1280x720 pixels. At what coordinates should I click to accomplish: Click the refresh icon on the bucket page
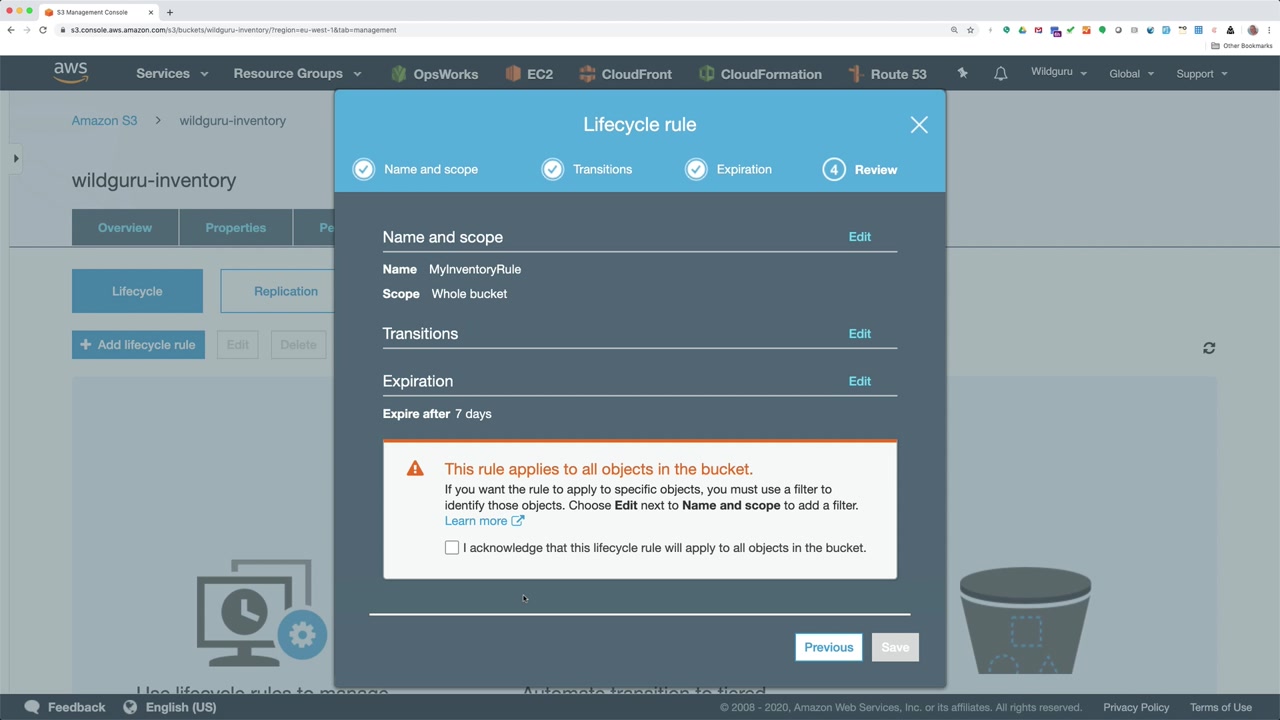click(1209, 348)
